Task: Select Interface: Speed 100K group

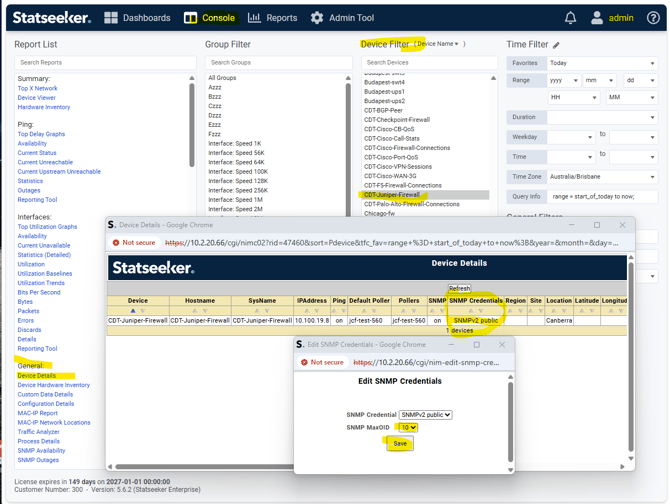Action: pyautogui.click(x=238, y=172)
